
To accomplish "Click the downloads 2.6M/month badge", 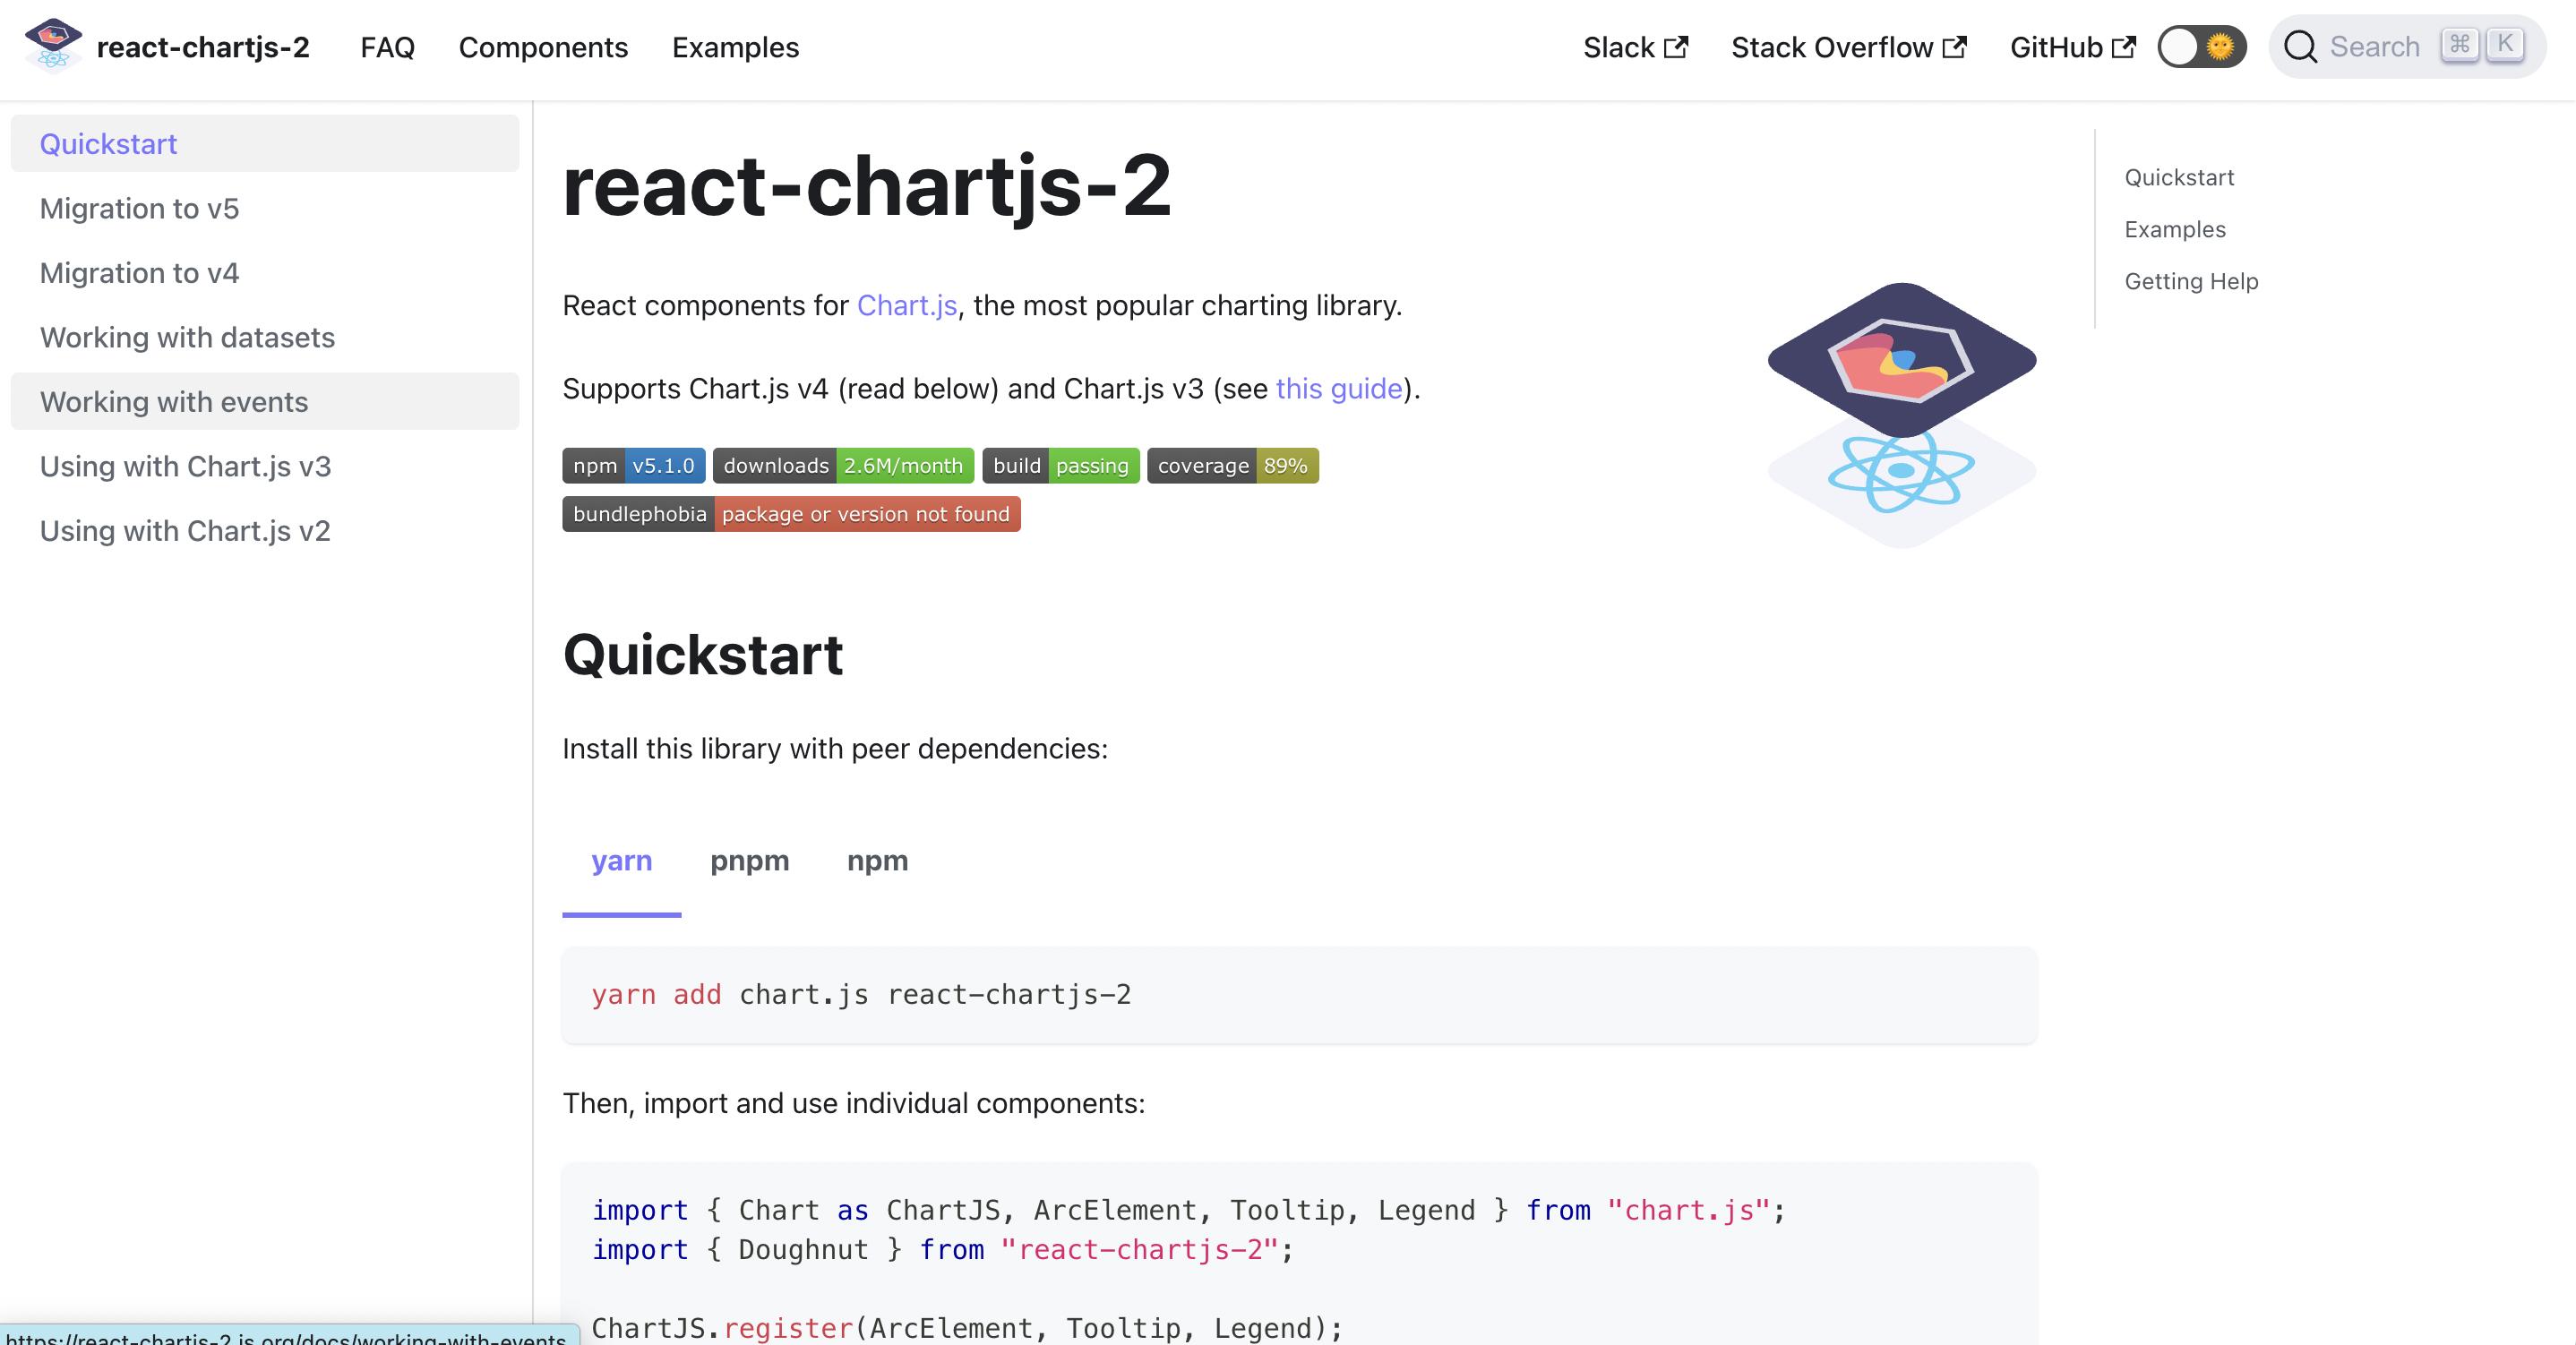I will point(843,465).
